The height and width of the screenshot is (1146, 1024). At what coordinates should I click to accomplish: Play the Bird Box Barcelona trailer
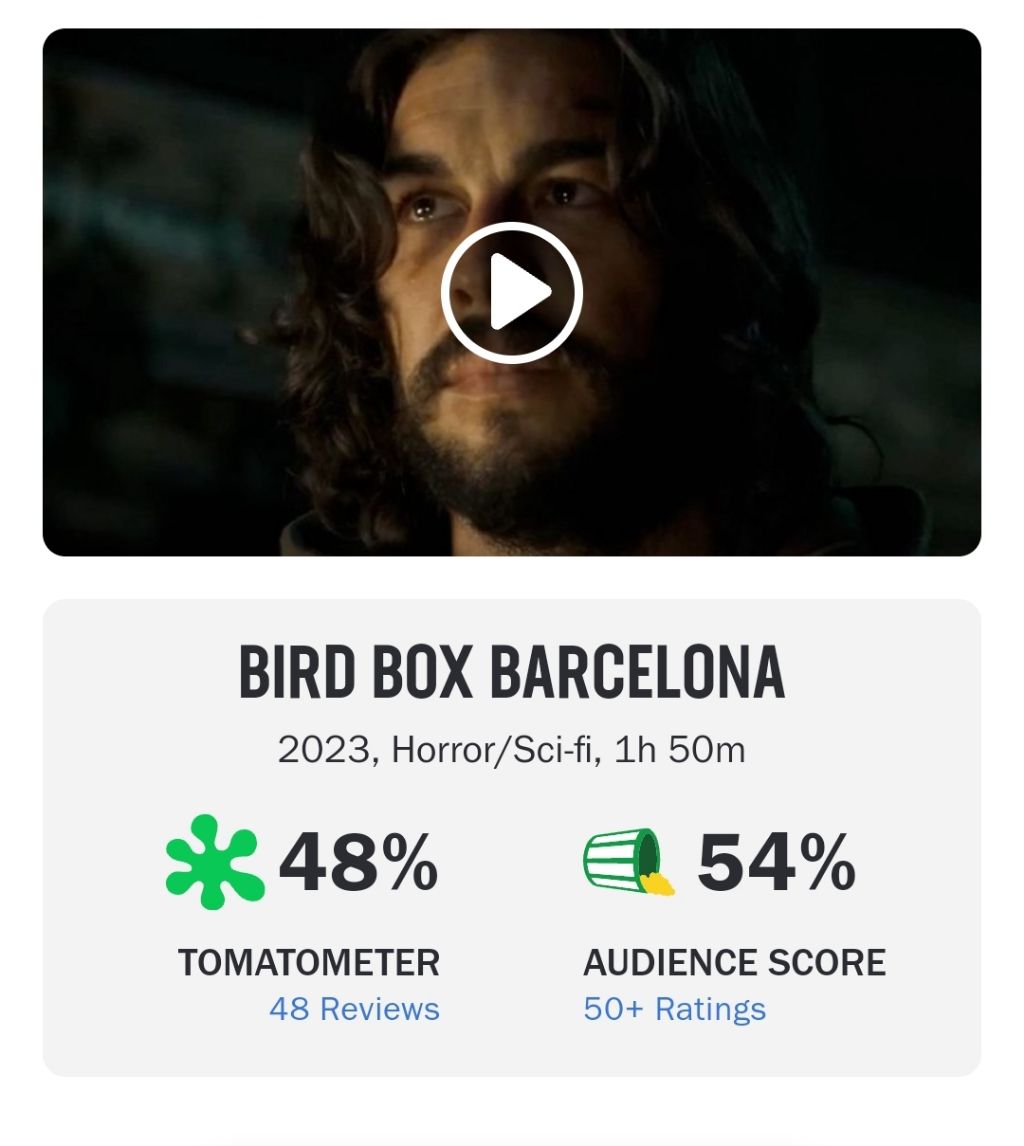511,293
